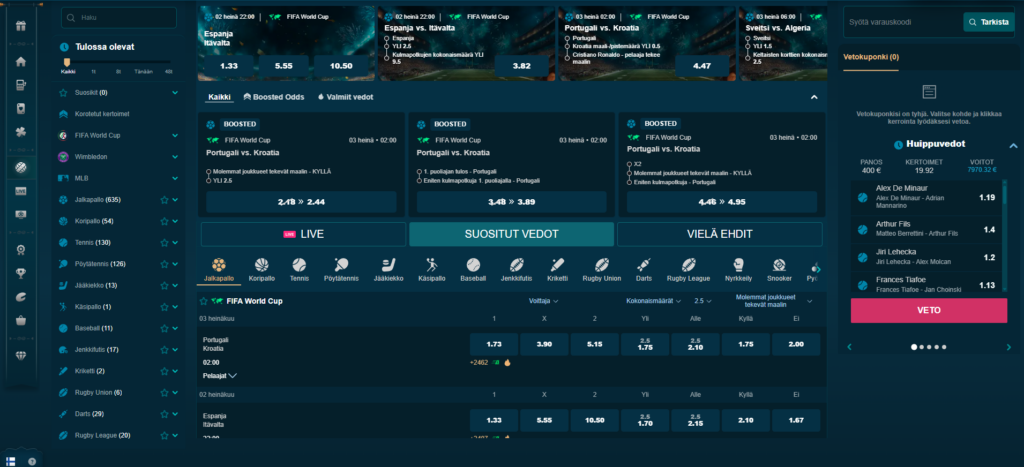
Task: Favorite Baseball with its star in sidebar
Action: tap(164, 328)
